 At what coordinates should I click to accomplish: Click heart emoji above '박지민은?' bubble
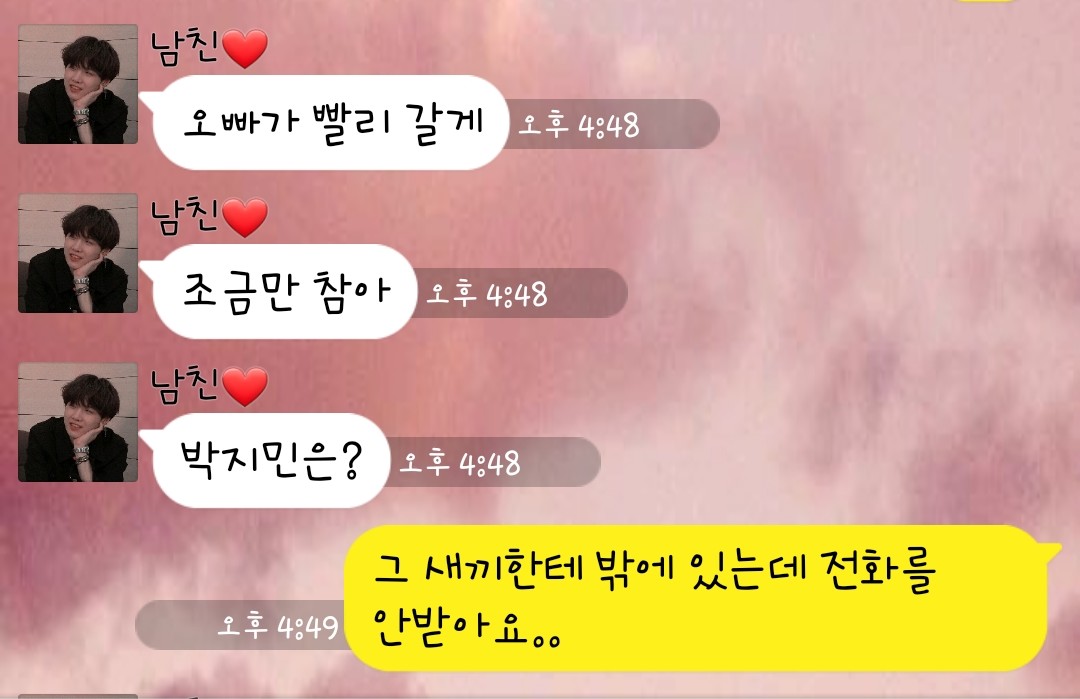click(x=245, y=386)
